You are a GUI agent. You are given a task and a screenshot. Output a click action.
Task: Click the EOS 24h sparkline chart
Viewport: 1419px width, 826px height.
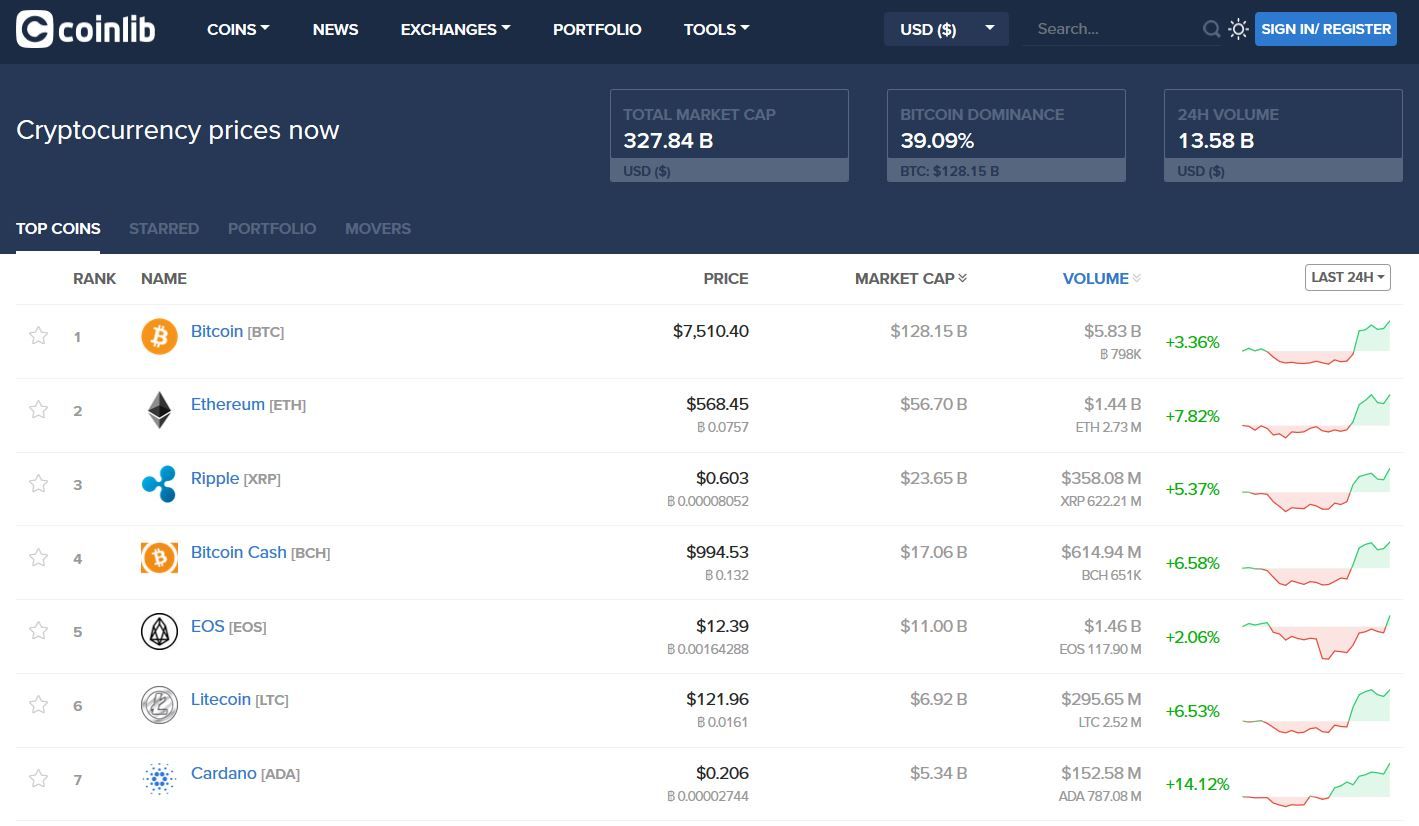click(x=1316, y=636)
